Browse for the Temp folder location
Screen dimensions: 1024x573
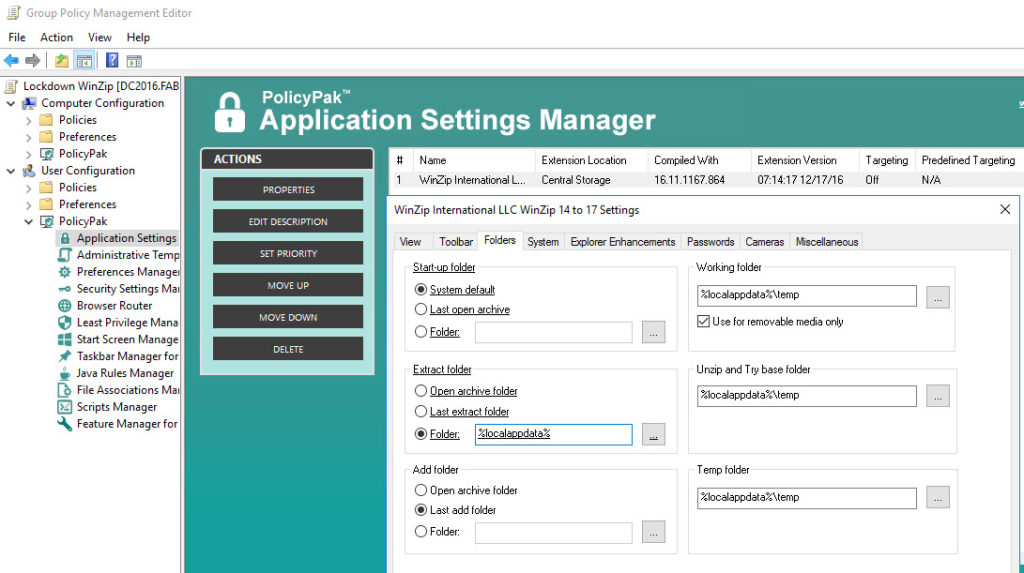[938, 498]
